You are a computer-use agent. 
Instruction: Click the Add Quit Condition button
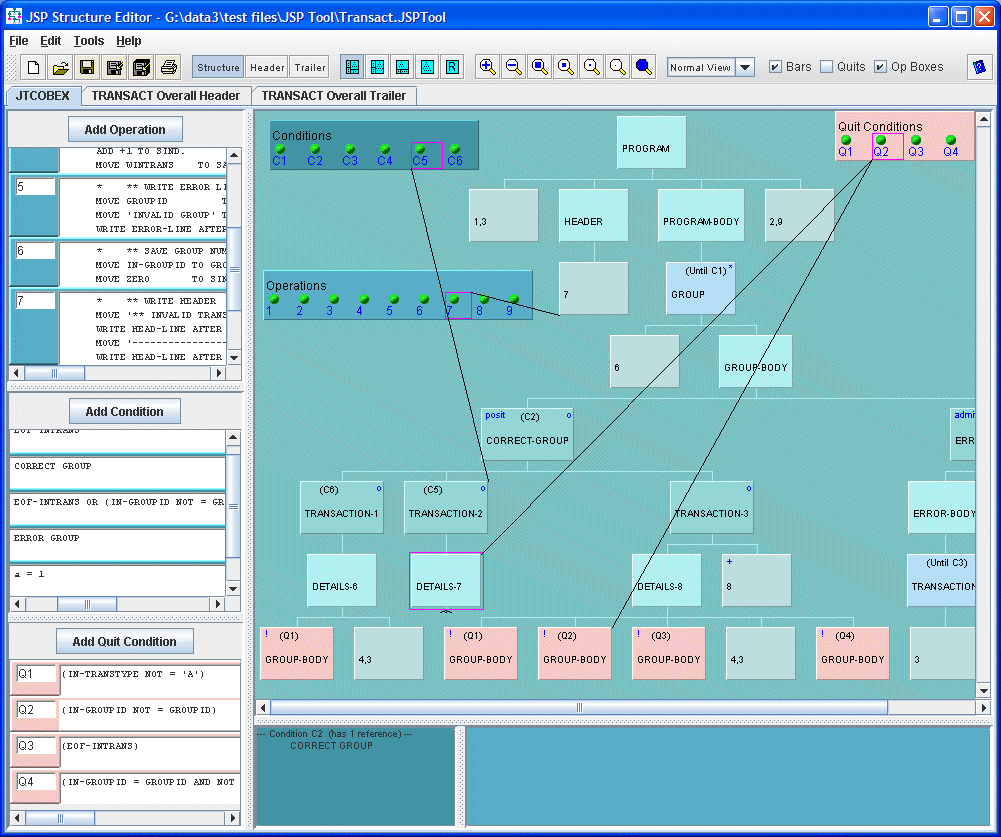124,641
